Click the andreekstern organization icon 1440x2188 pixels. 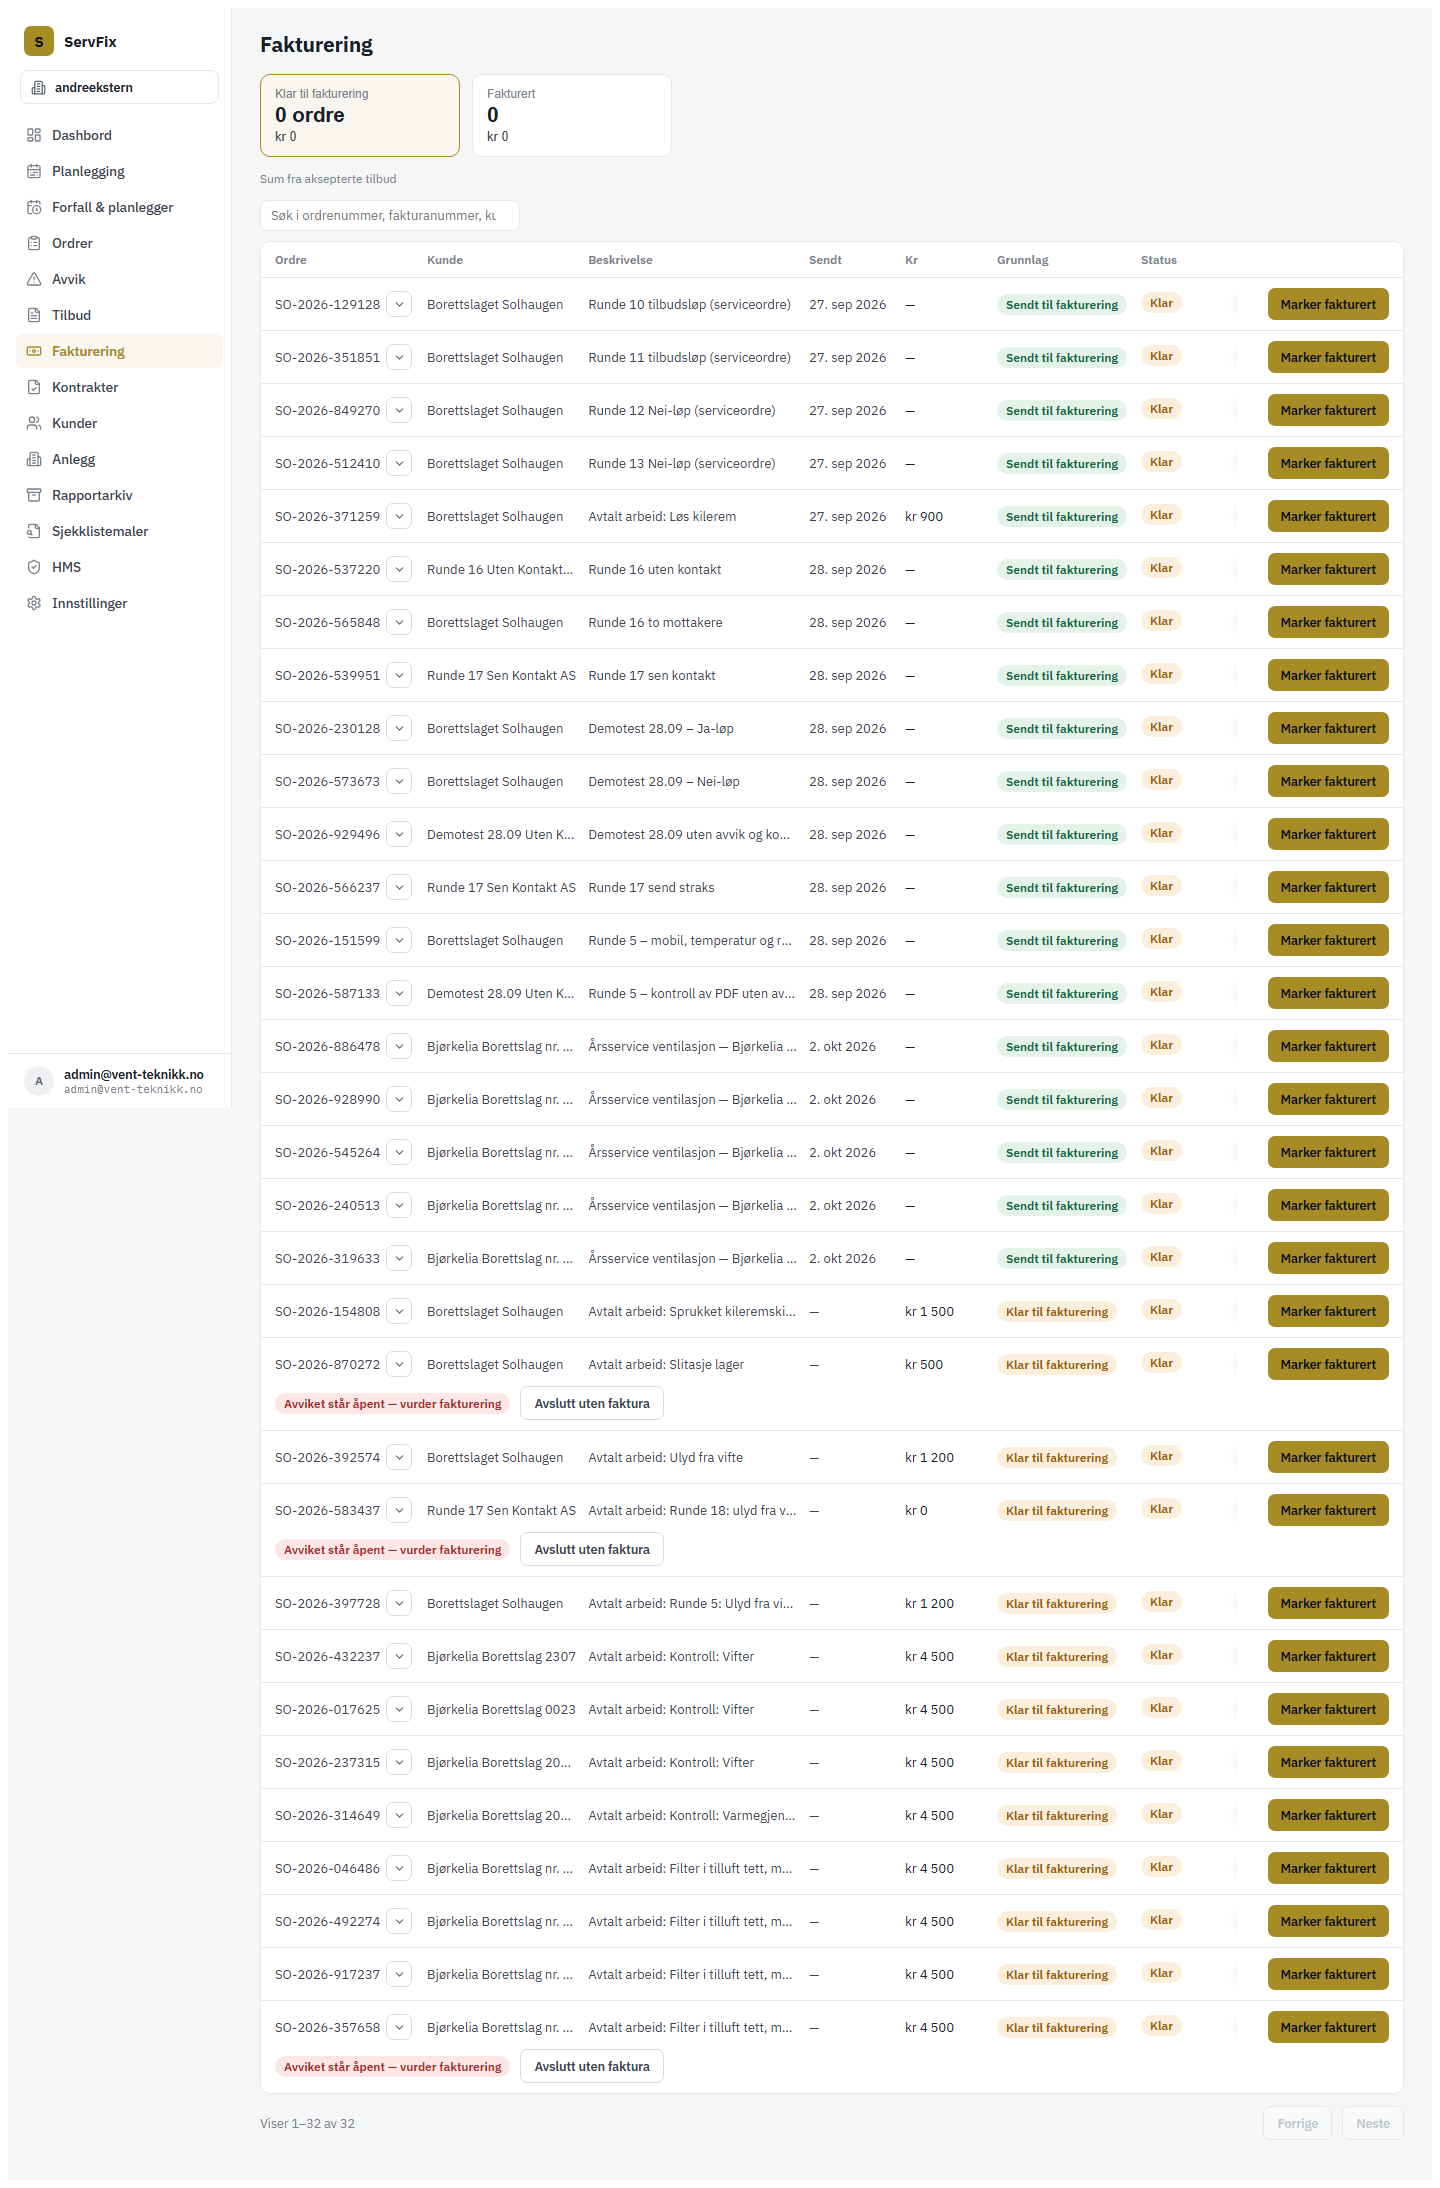coord(39,87)
